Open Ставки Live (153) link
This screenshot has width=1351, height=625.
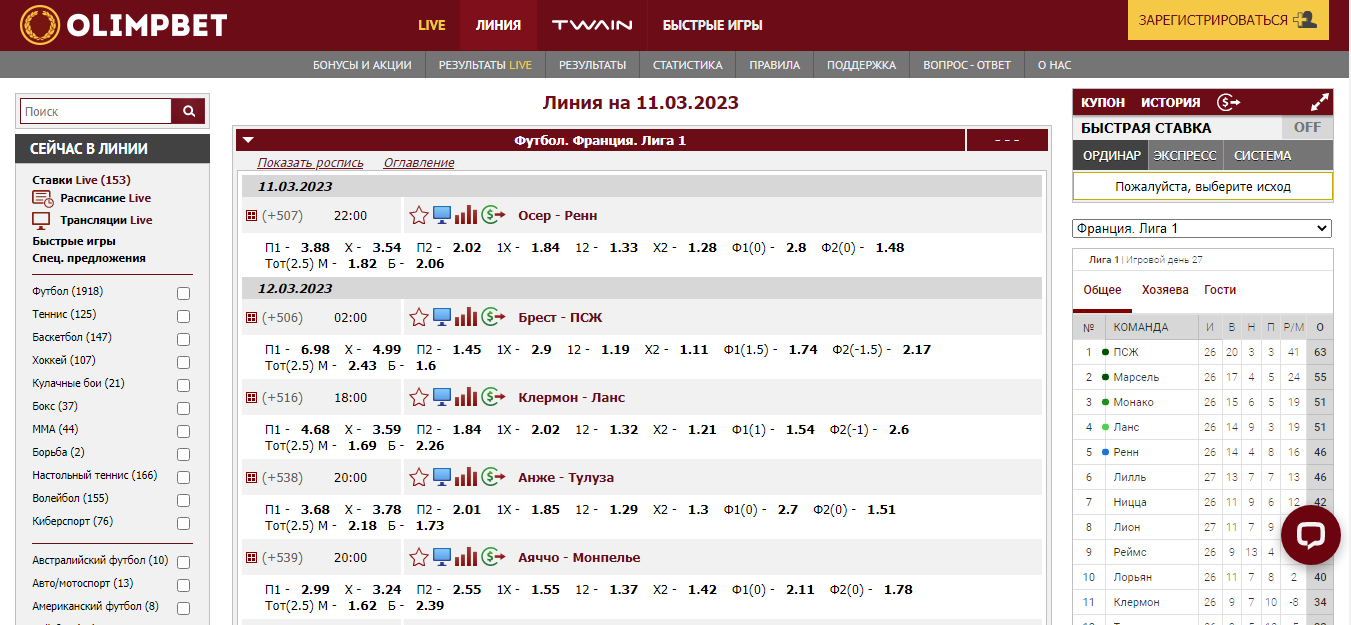coord(81,180)
